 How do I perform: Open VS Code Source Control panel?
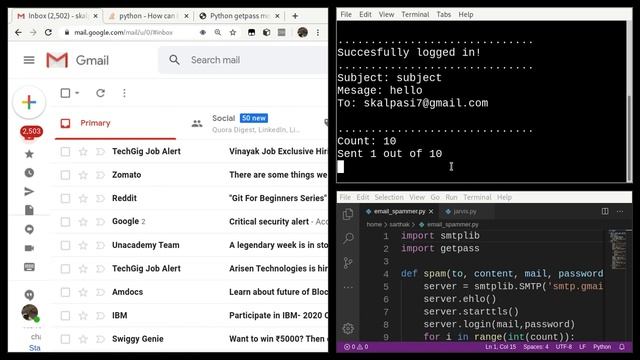pos(348,262)
